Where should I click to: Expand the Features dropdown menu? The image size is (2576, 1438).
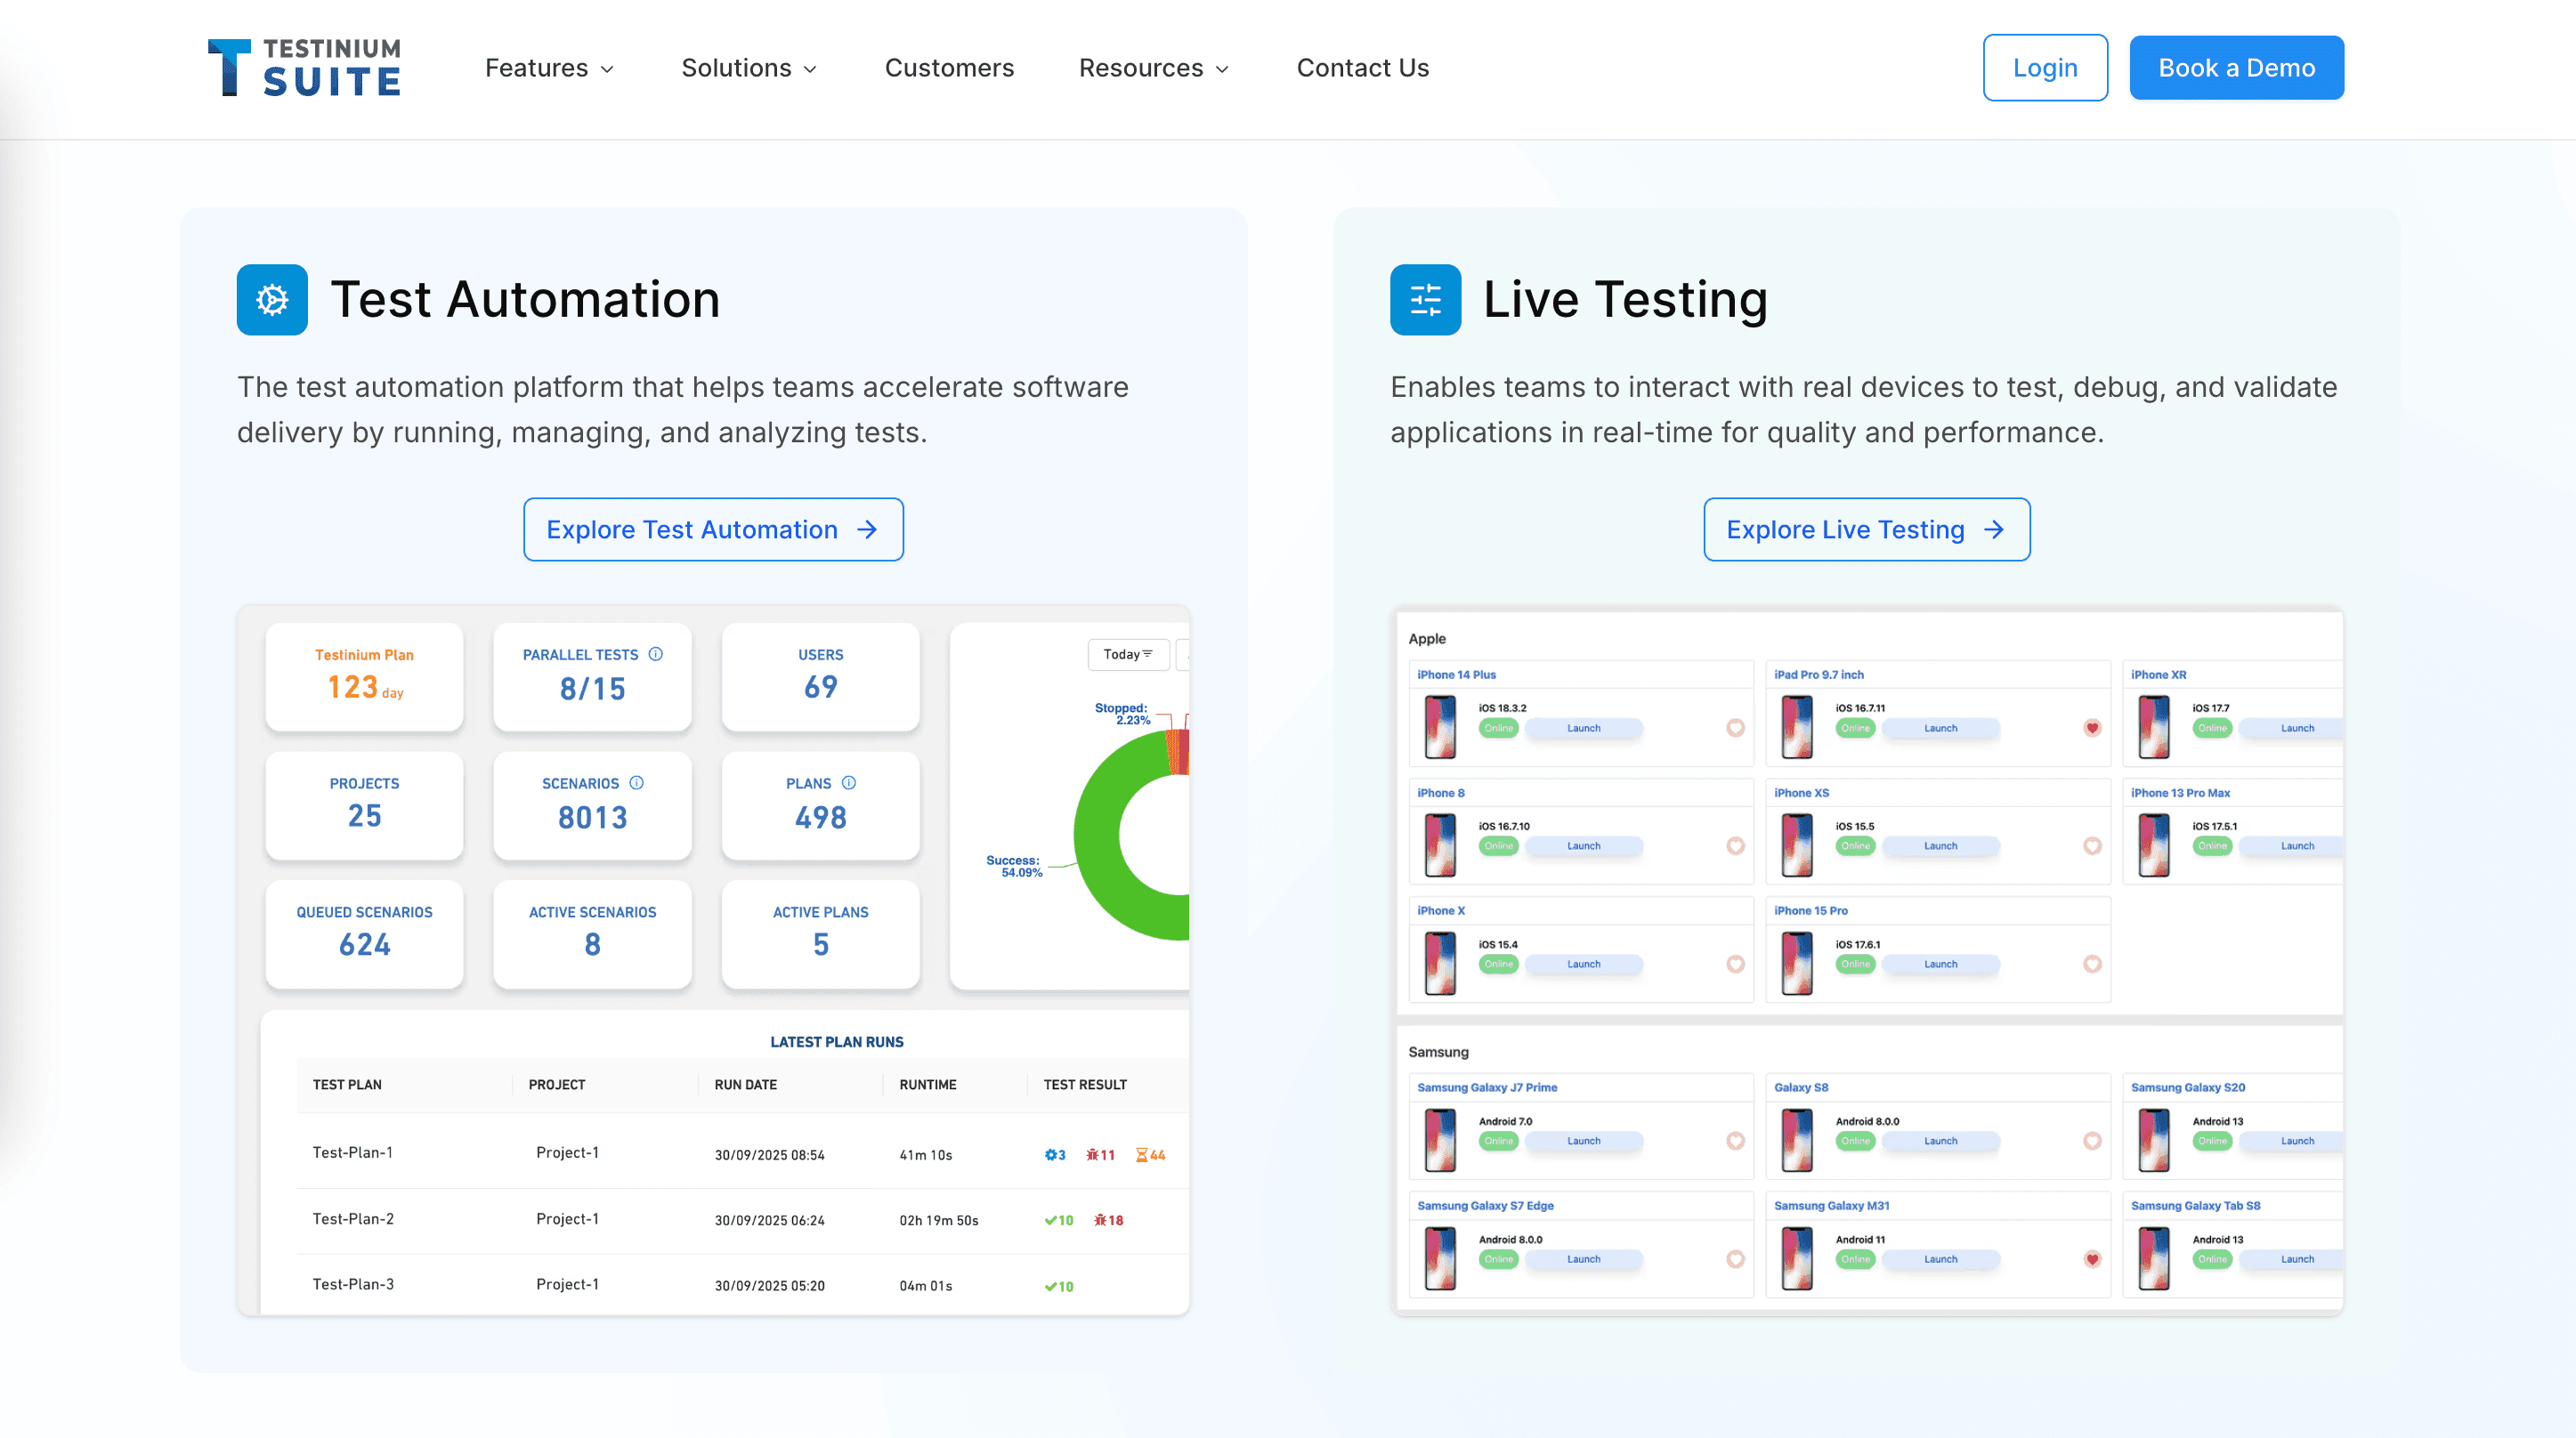(x=549, y=68)
